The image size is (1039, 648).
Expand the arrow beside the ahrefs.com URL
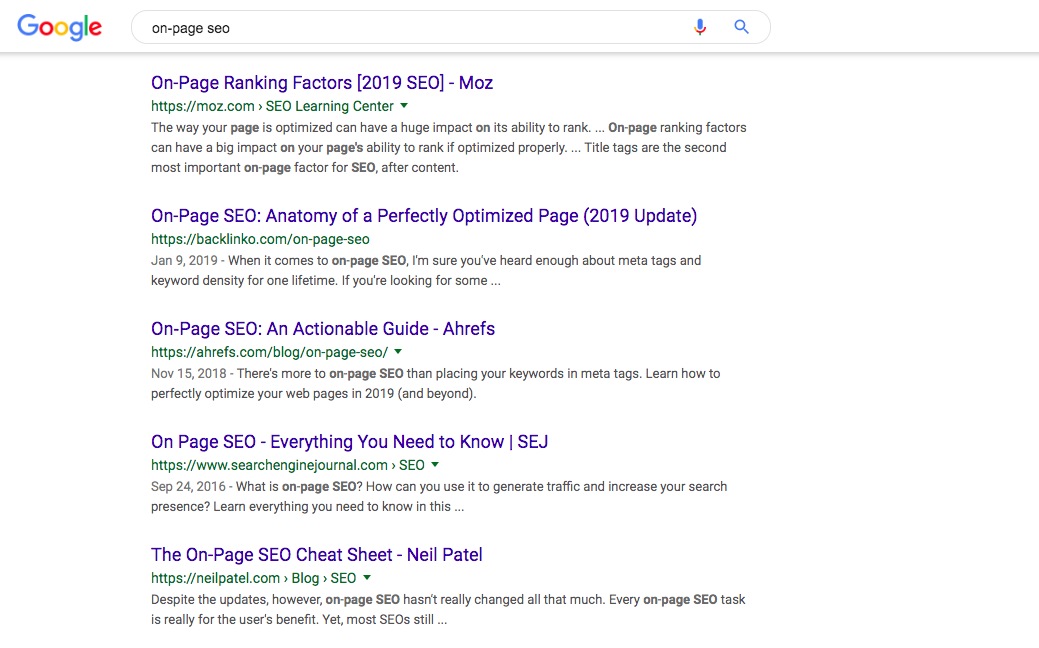coord(397,352)
